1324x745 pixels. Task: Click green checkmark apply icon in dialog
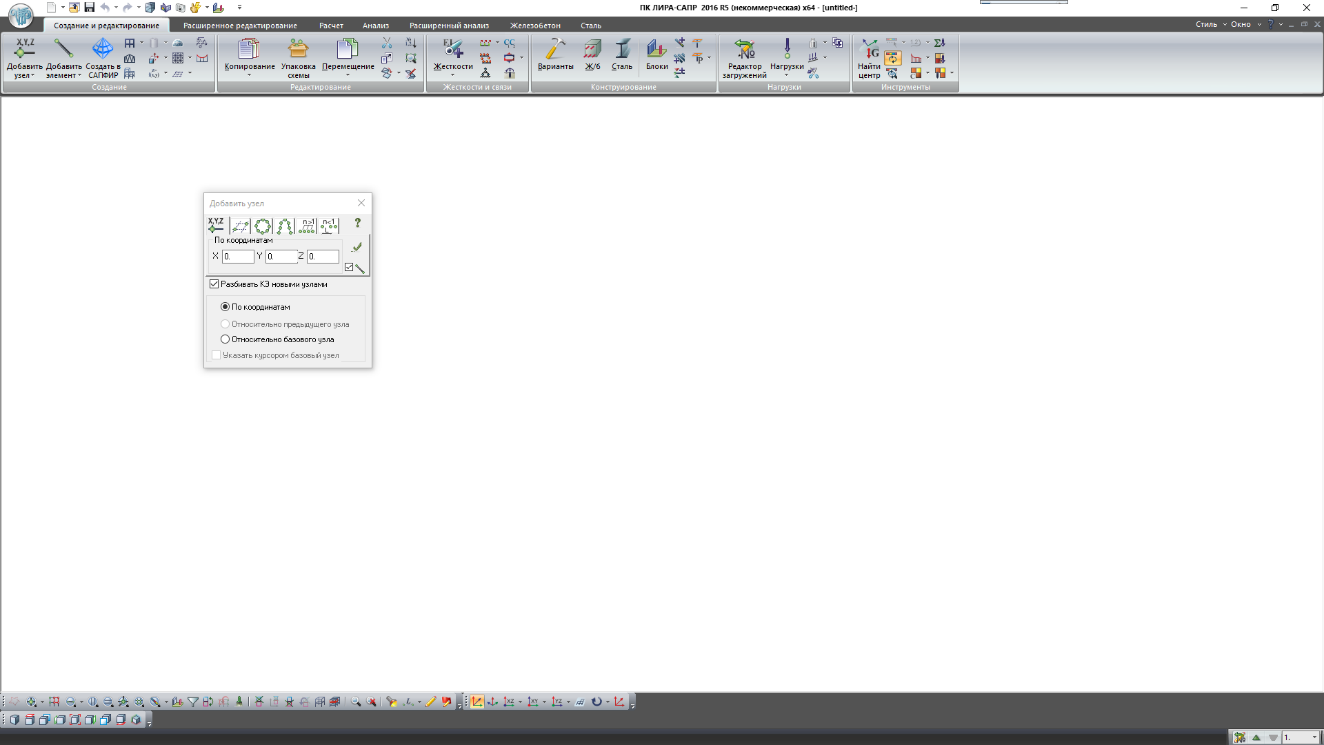point(356,246)
